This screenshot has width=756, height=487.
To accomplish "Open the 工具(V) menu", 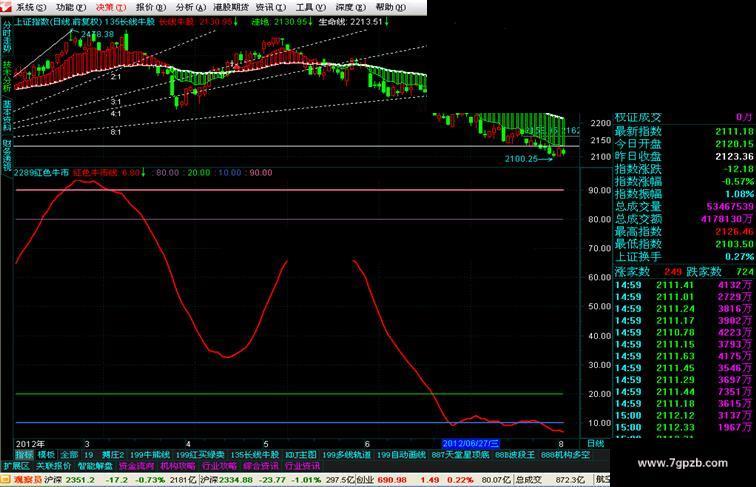I will pyautogui.click(x=311, y=7).
